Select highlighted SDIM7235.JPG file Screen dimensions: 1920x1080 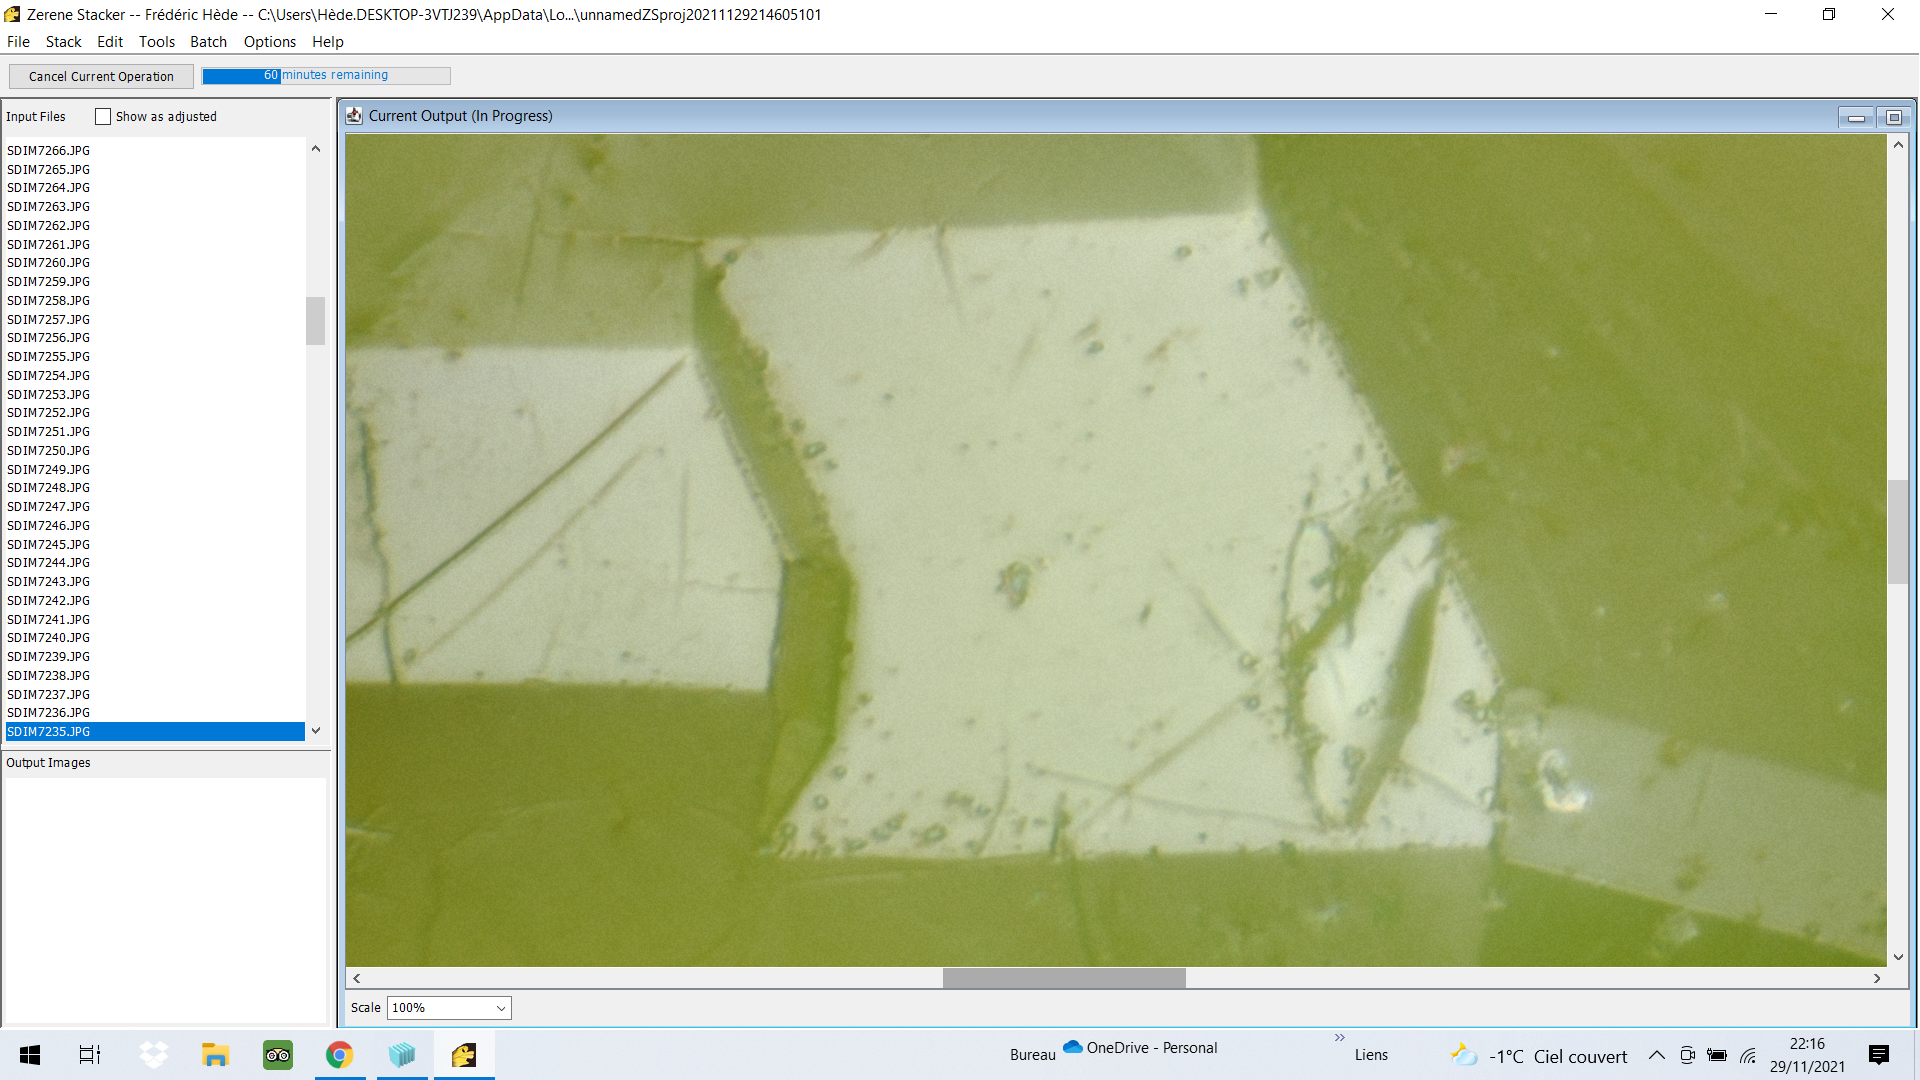[155, 732]
